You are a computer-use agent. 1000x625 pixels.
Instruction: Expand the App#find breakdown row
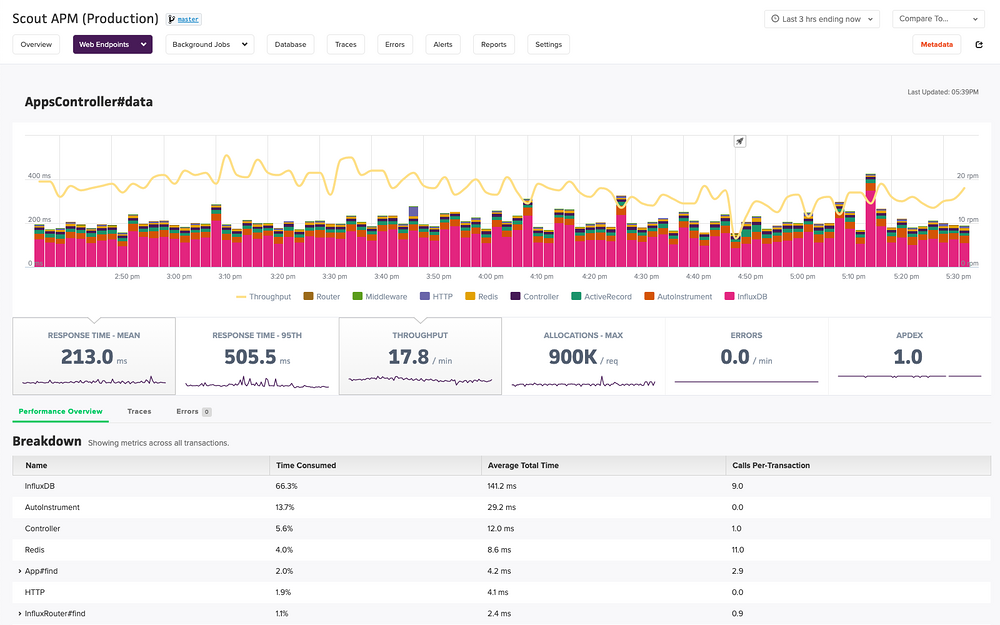click(20, 571)
